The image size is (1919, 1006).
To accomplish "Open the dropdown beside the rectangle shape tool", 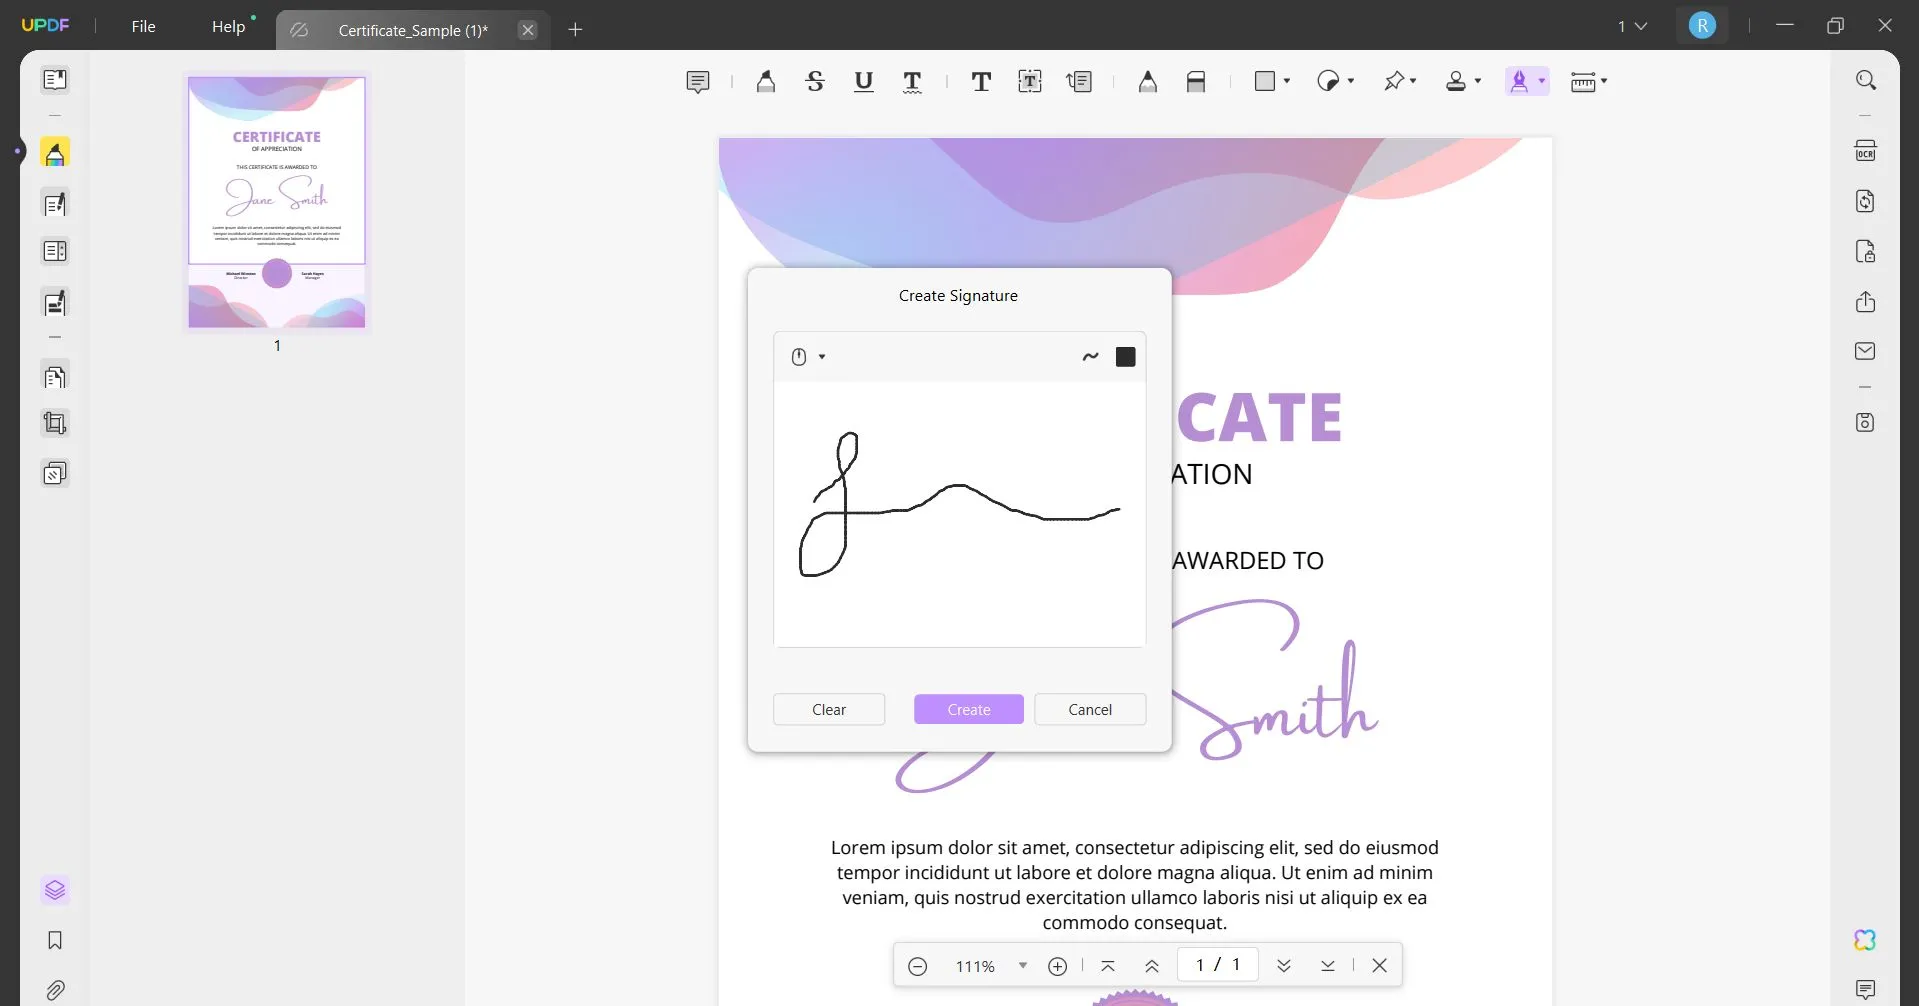I will 1287,81.
